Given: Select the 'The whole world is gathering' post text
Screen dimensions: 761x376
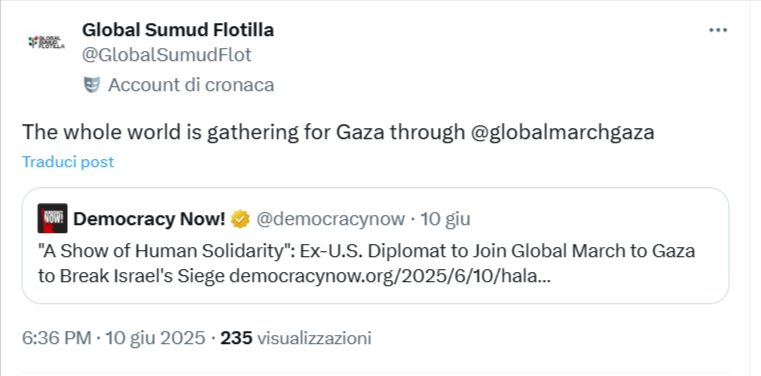Looking at the screenshot, I should [x=338, y=132].
